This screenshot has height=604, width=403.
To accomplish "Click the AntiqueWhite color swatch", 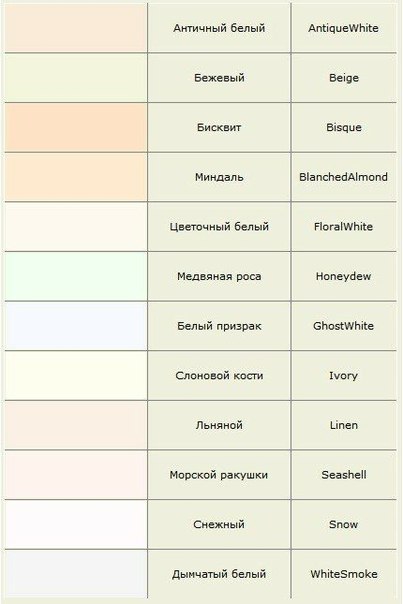I will pyautogui.click(x=76, y=28).
